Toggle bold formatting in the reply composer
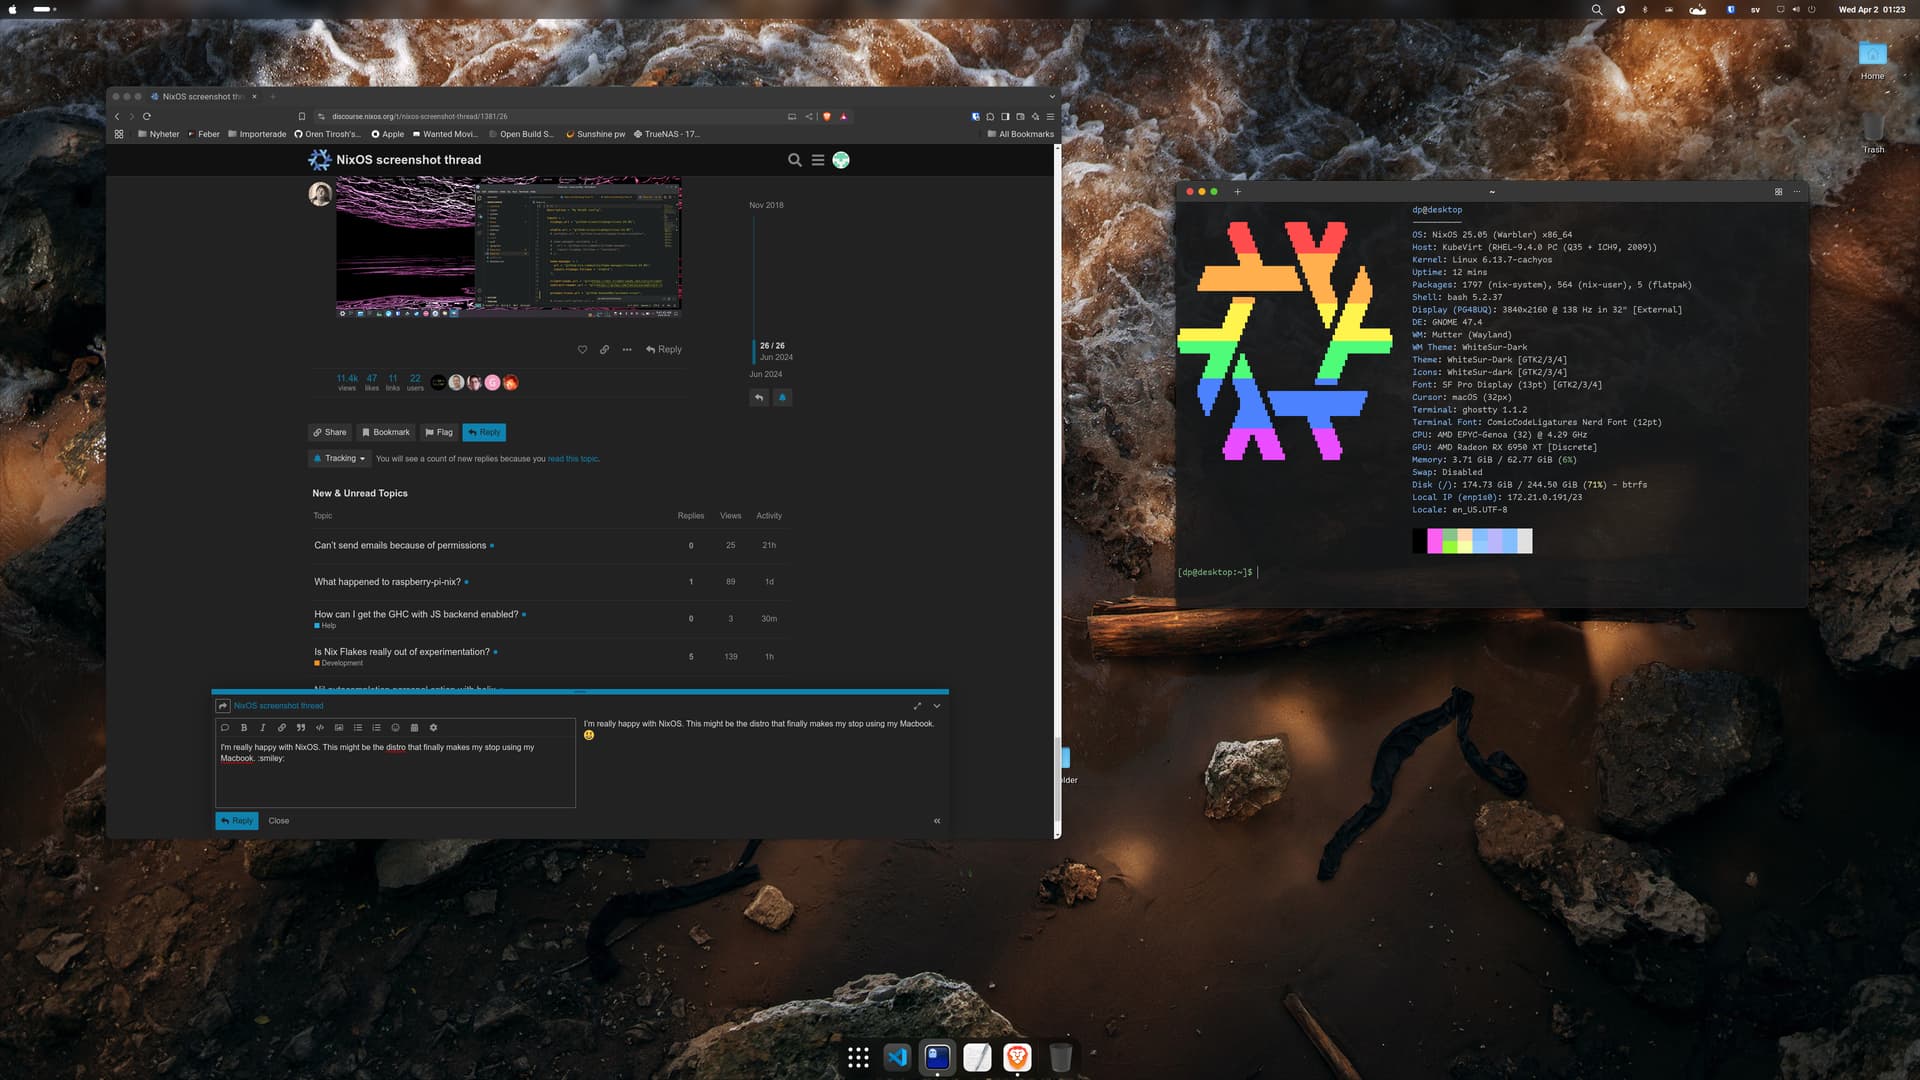Viewport: 1920px width, 1080px height. click(244, 727)
